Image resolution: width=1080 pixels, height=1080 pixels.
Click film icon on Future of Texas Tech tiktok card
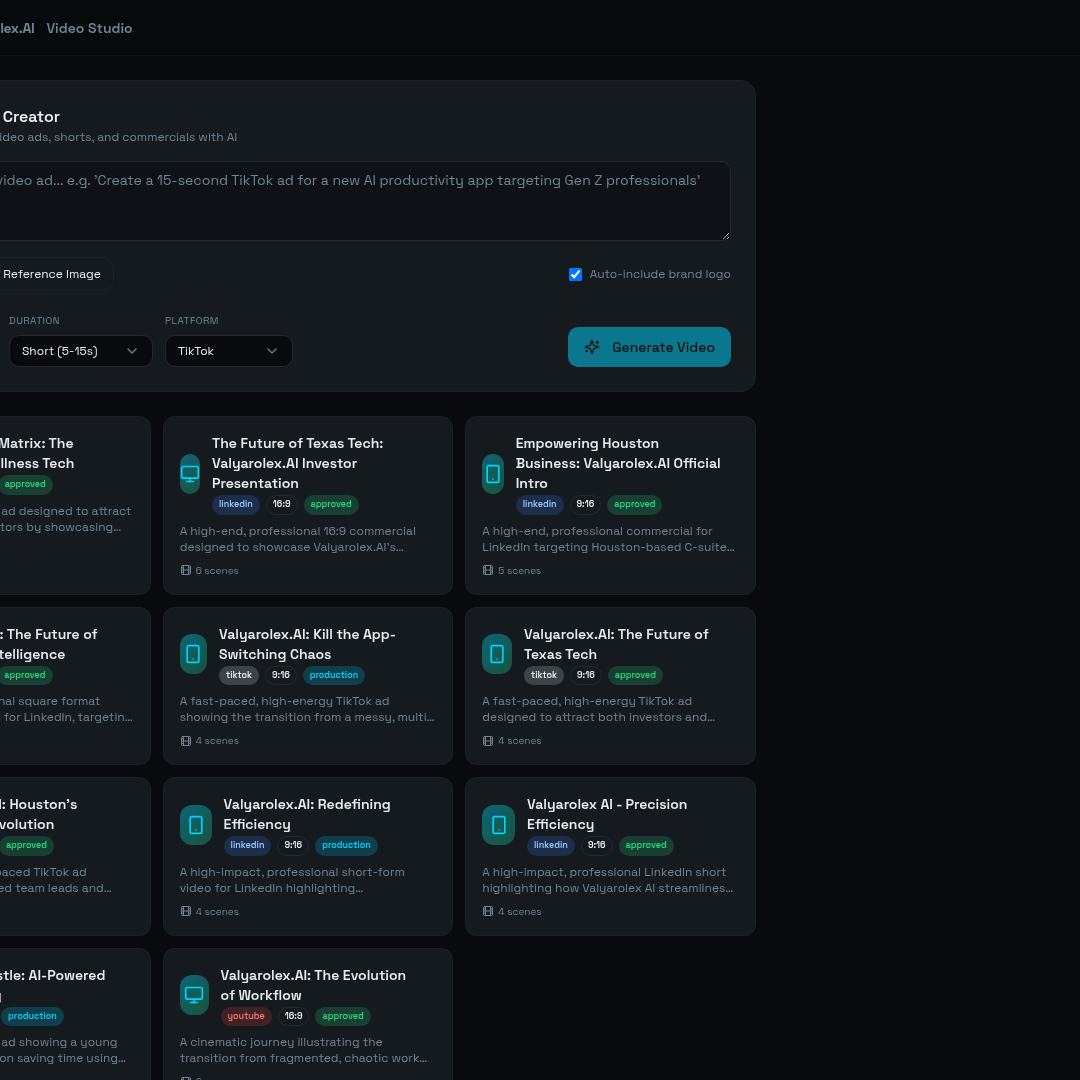(x=488, y=741)
